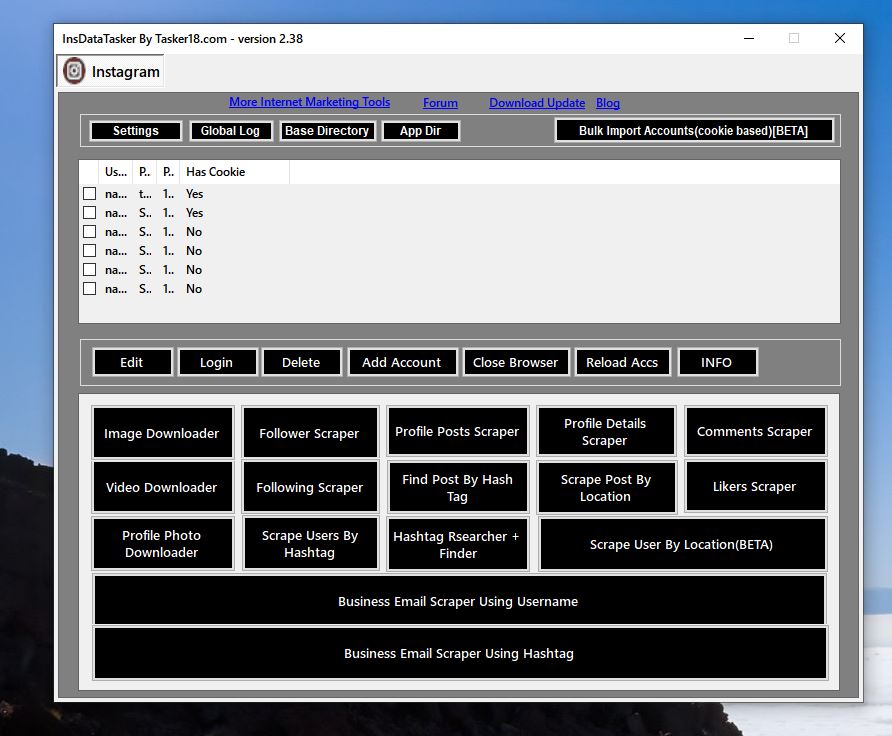
Task: Launch Profile Photo Downloader
Action: tap(162, 543)
